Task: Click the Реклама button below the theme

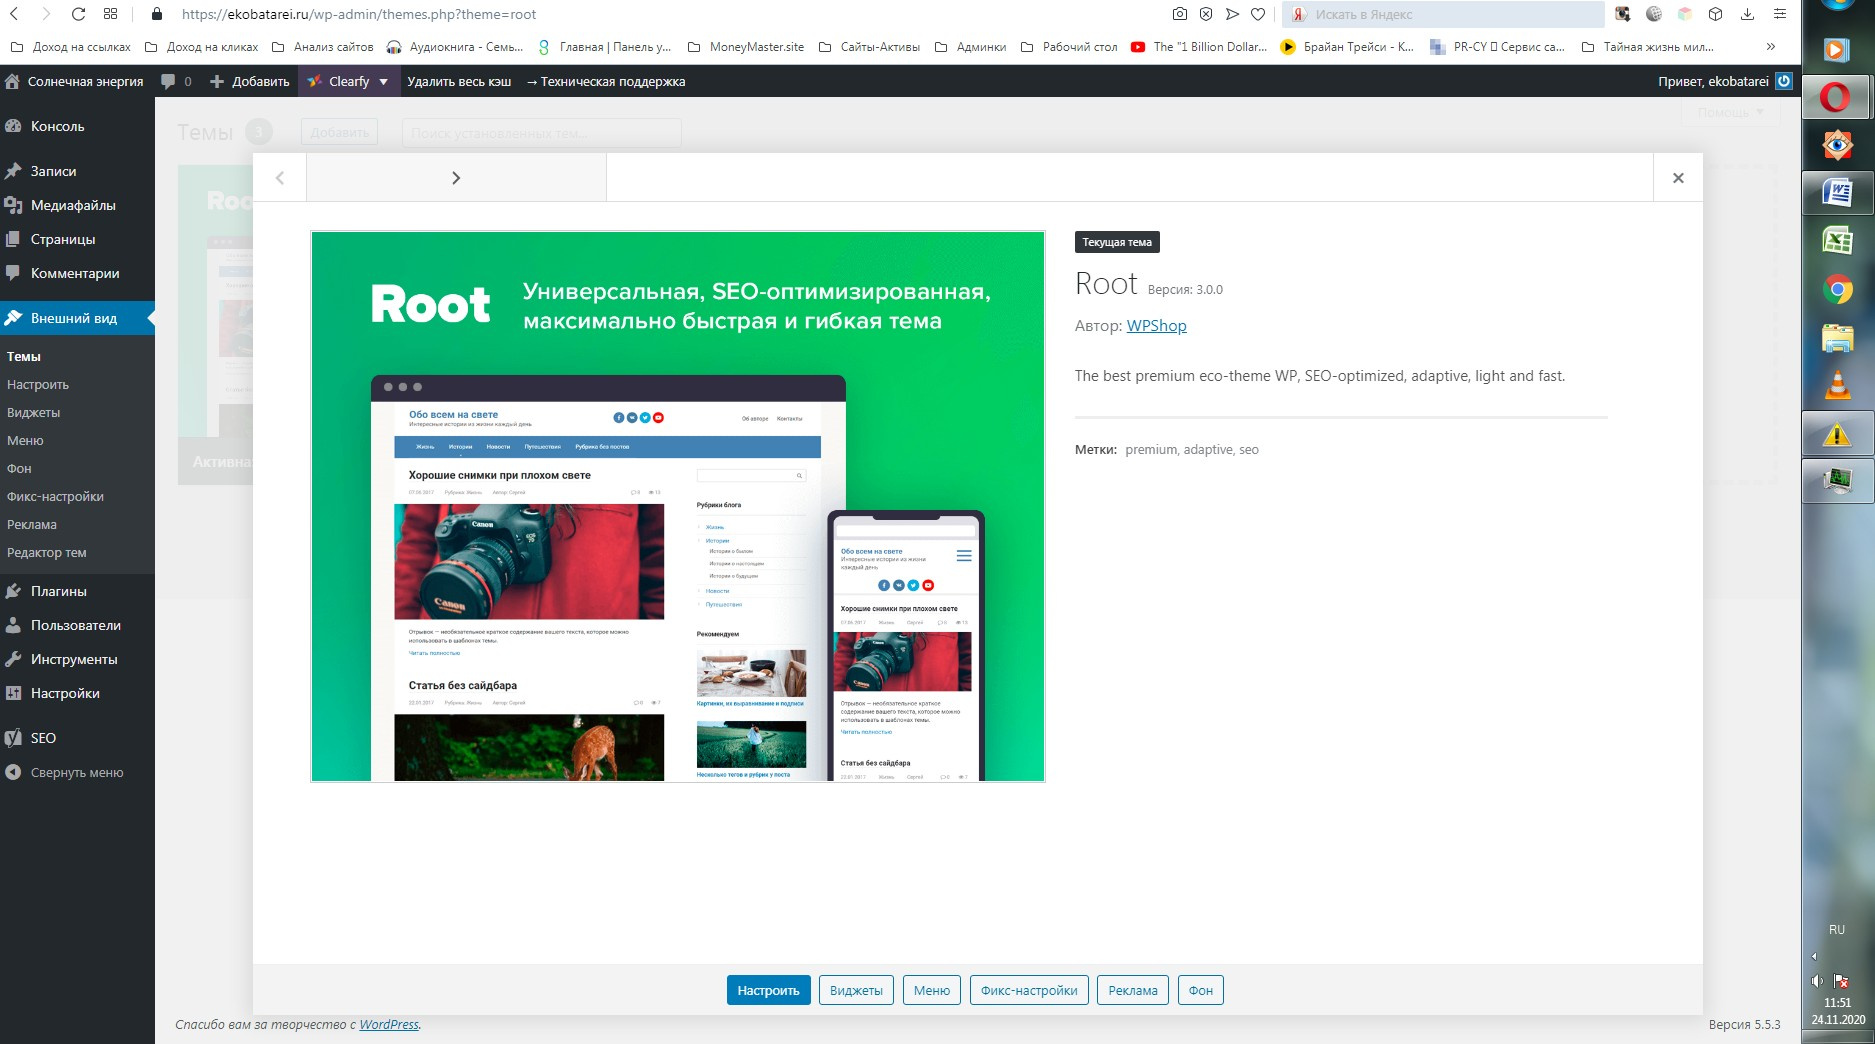Action: [1133, 990]
